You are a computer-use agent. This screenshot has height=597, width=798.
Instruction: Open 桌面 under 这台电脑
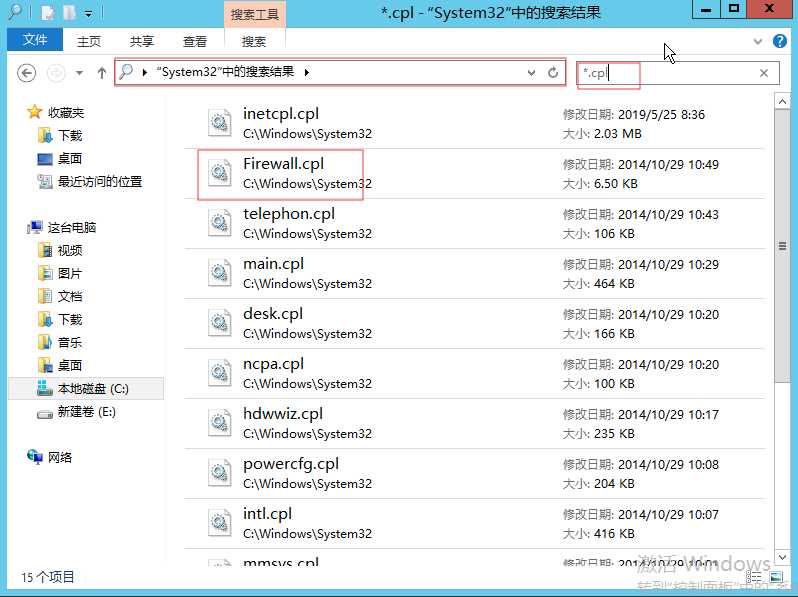(70, 365)
